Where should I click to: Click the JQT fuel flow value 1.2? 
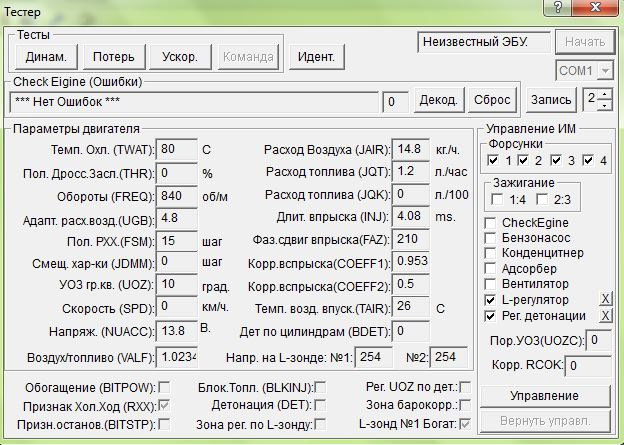tap(411, 172)
